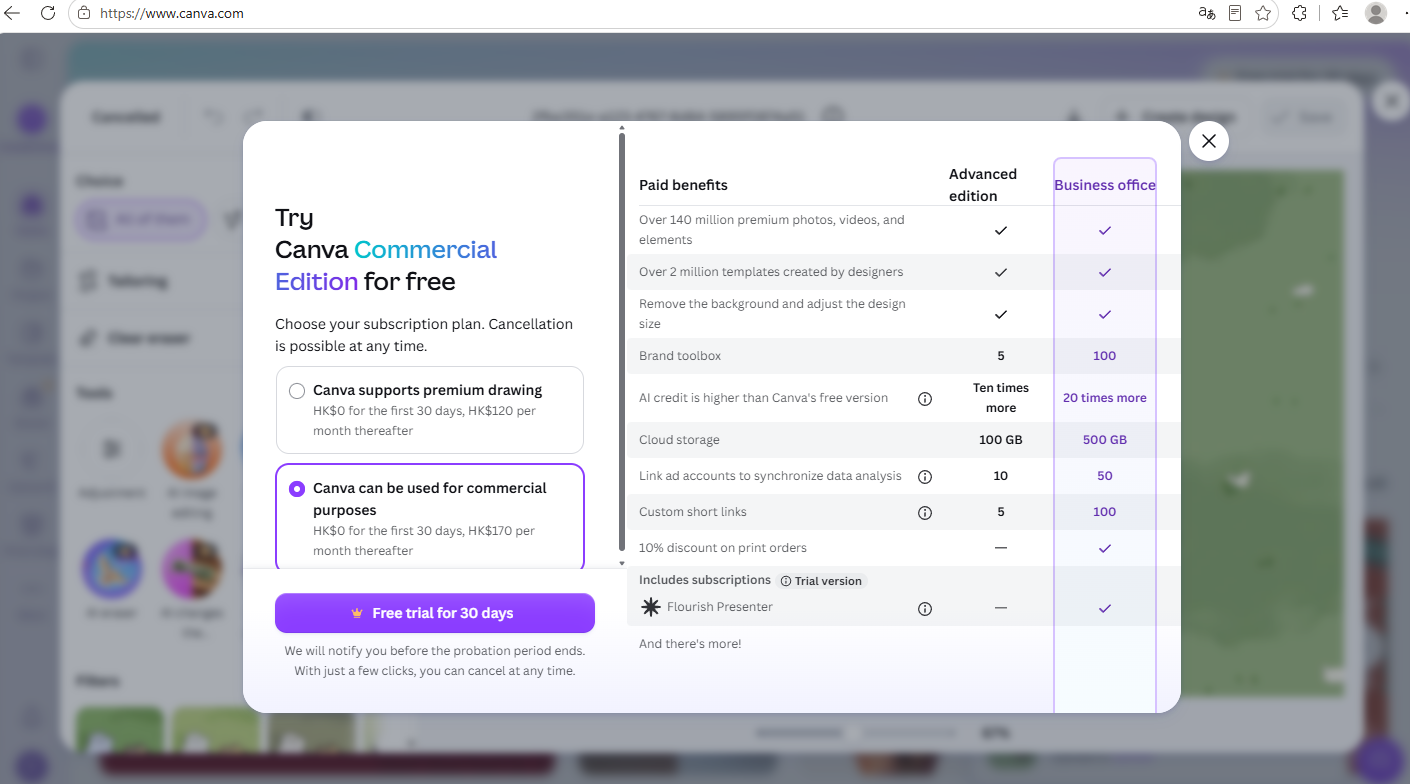Image resolution: width=1410 pixels, height=784 pixels.
Task: Click 'And there's more!' text
Action: pos(690,644)
